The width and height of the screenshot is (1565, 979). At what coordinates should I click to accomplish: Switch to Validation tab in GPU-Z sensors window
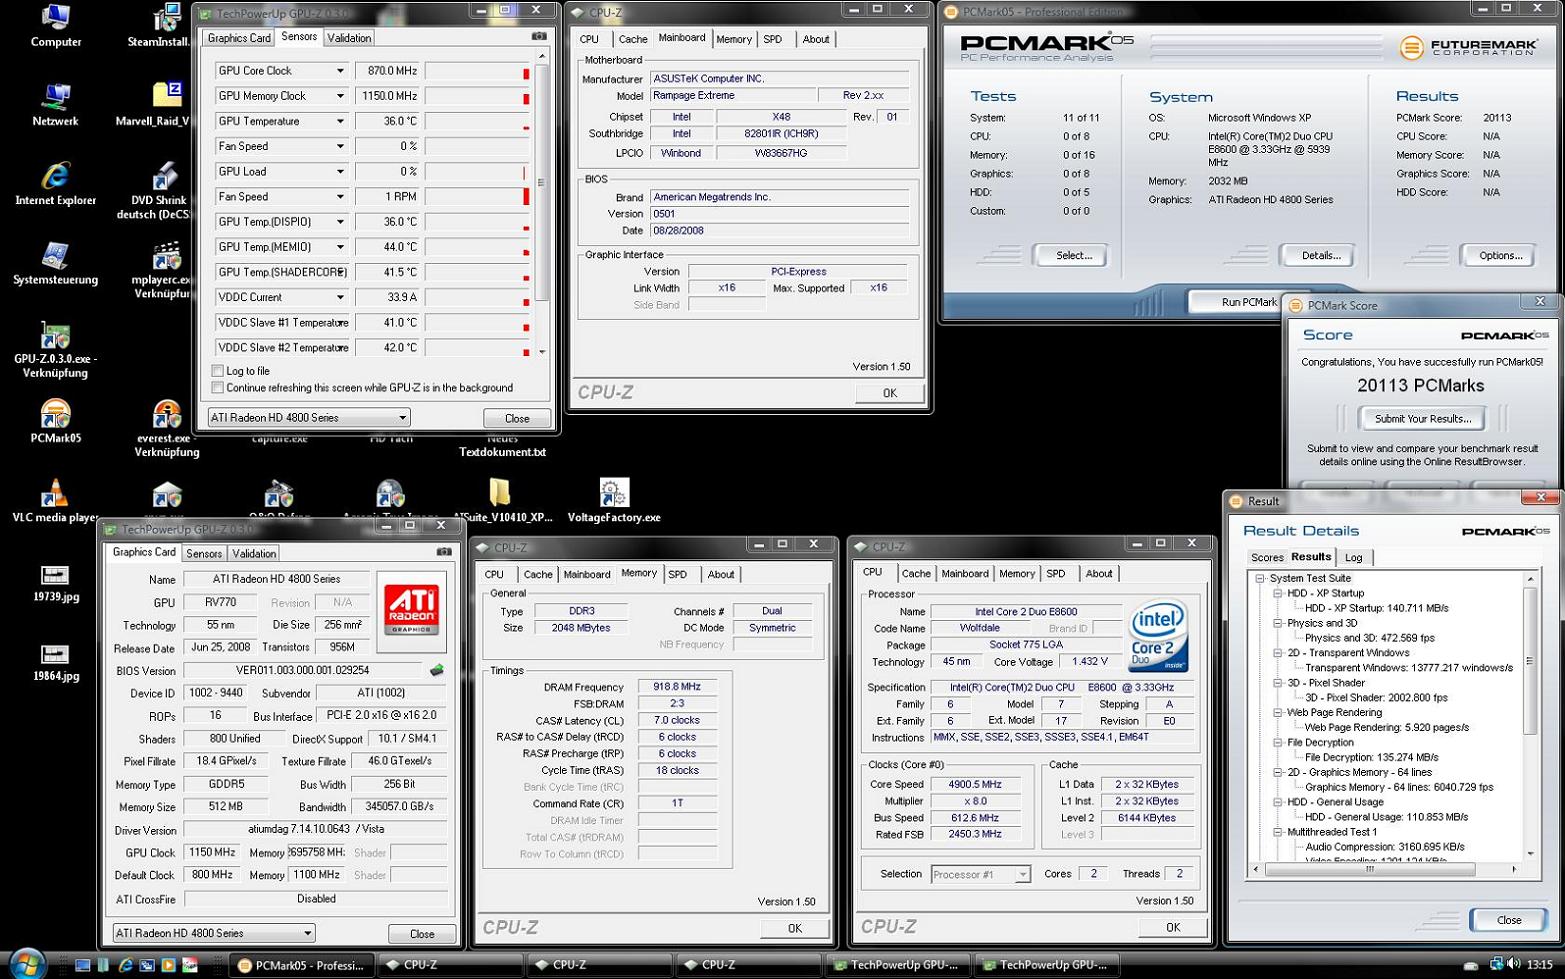[349, 38]
